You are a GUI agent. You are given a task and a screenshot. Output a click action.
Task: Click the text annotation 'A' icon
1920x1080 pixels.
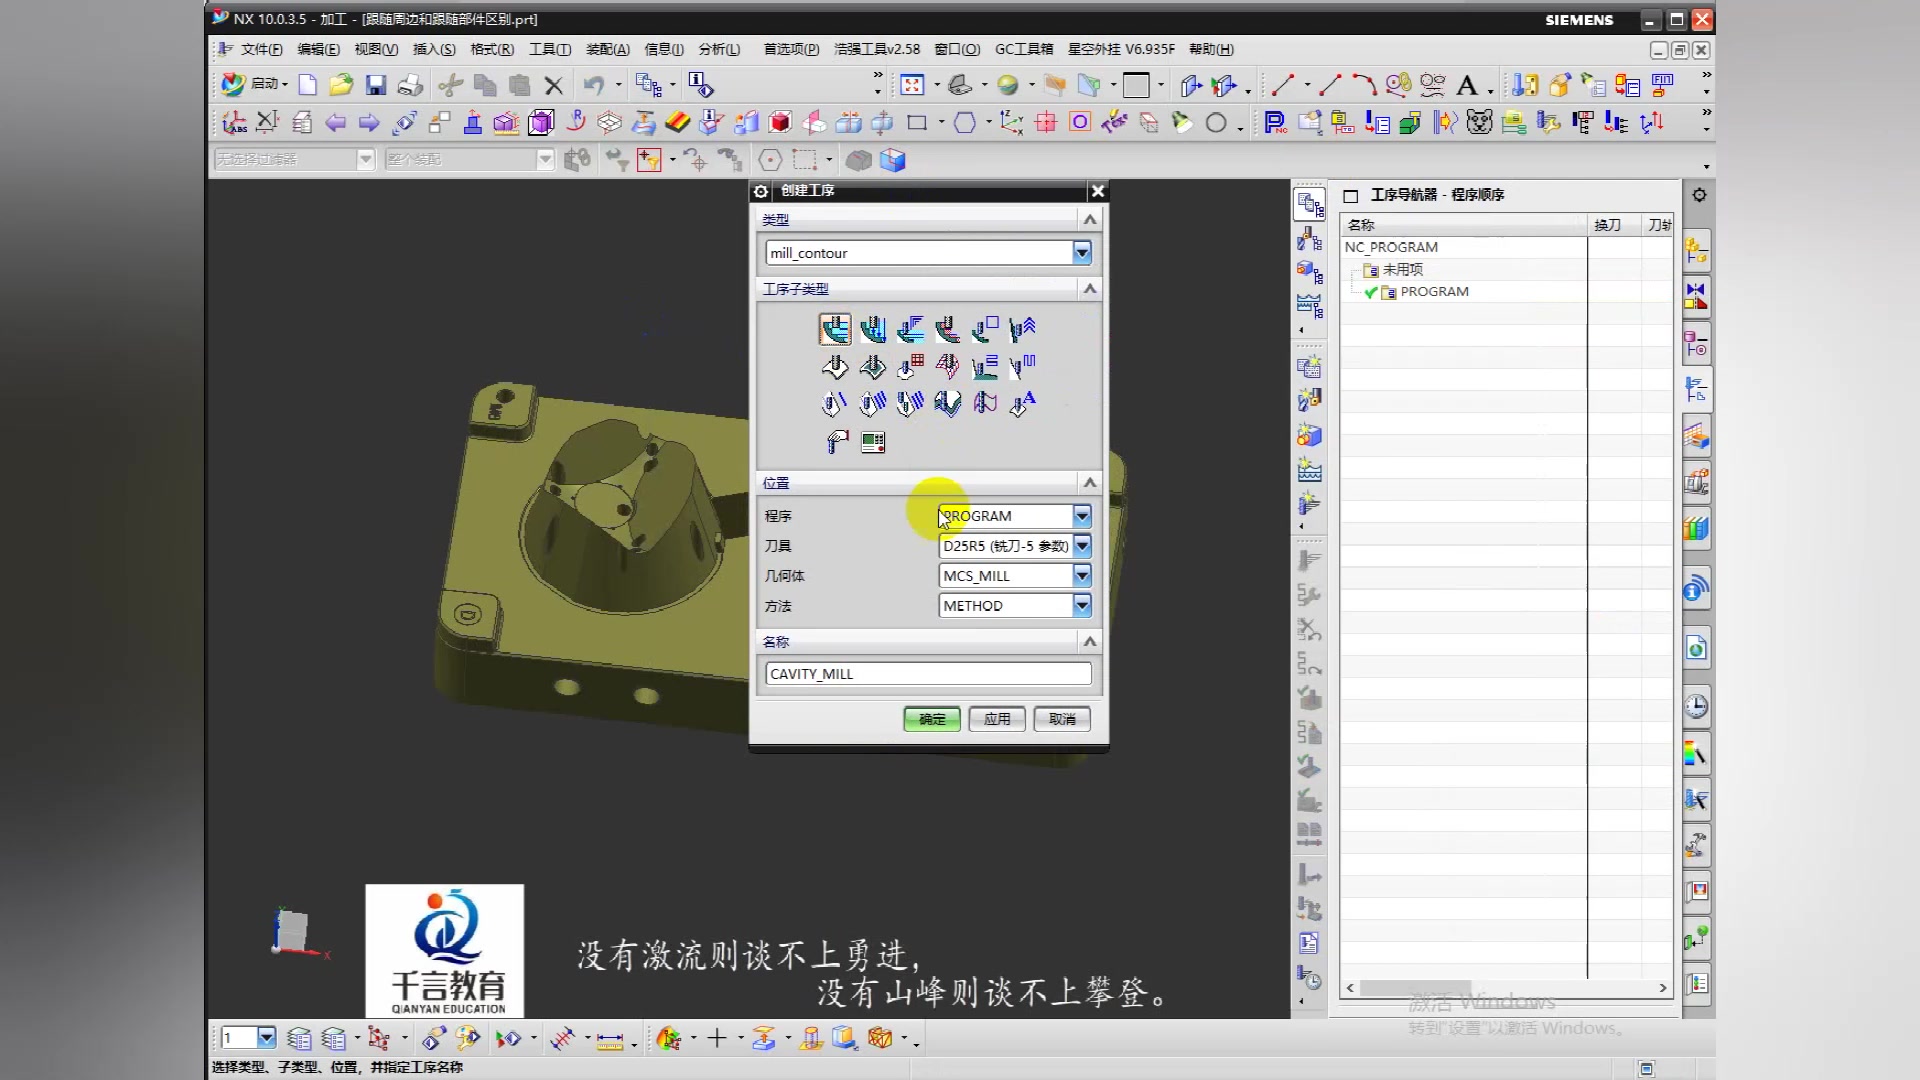1466,85
